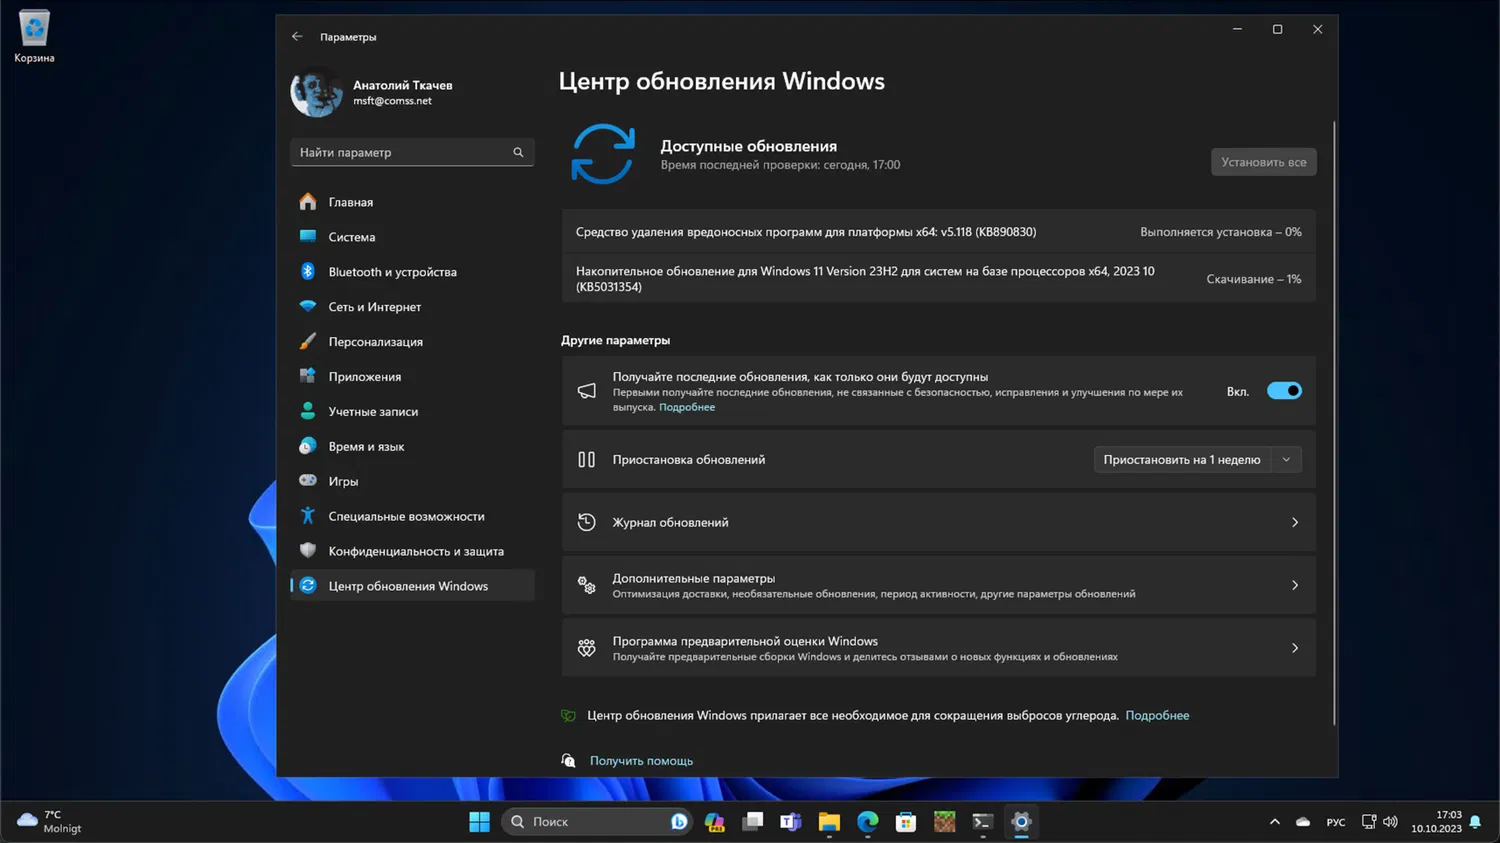Open the Windows Start menu
The height and width of the screenshot is (843, 1500).
pyautogui.click(x=479, y=822)
